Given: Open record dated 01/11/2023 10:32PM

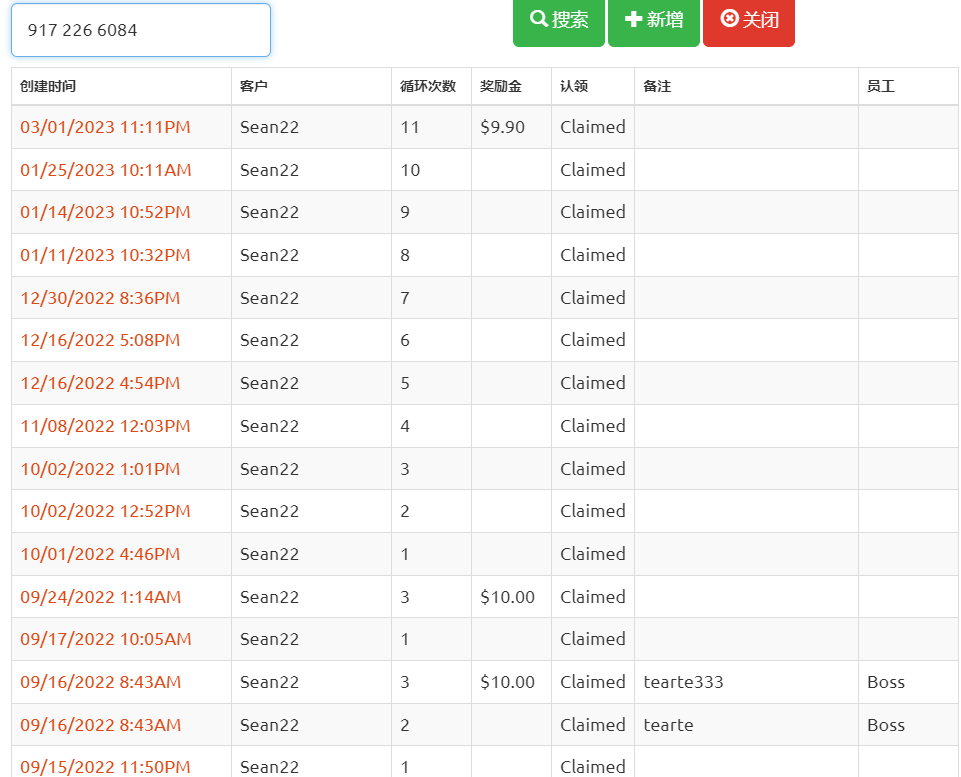Looking at the screenshot, I should (105, 255).
